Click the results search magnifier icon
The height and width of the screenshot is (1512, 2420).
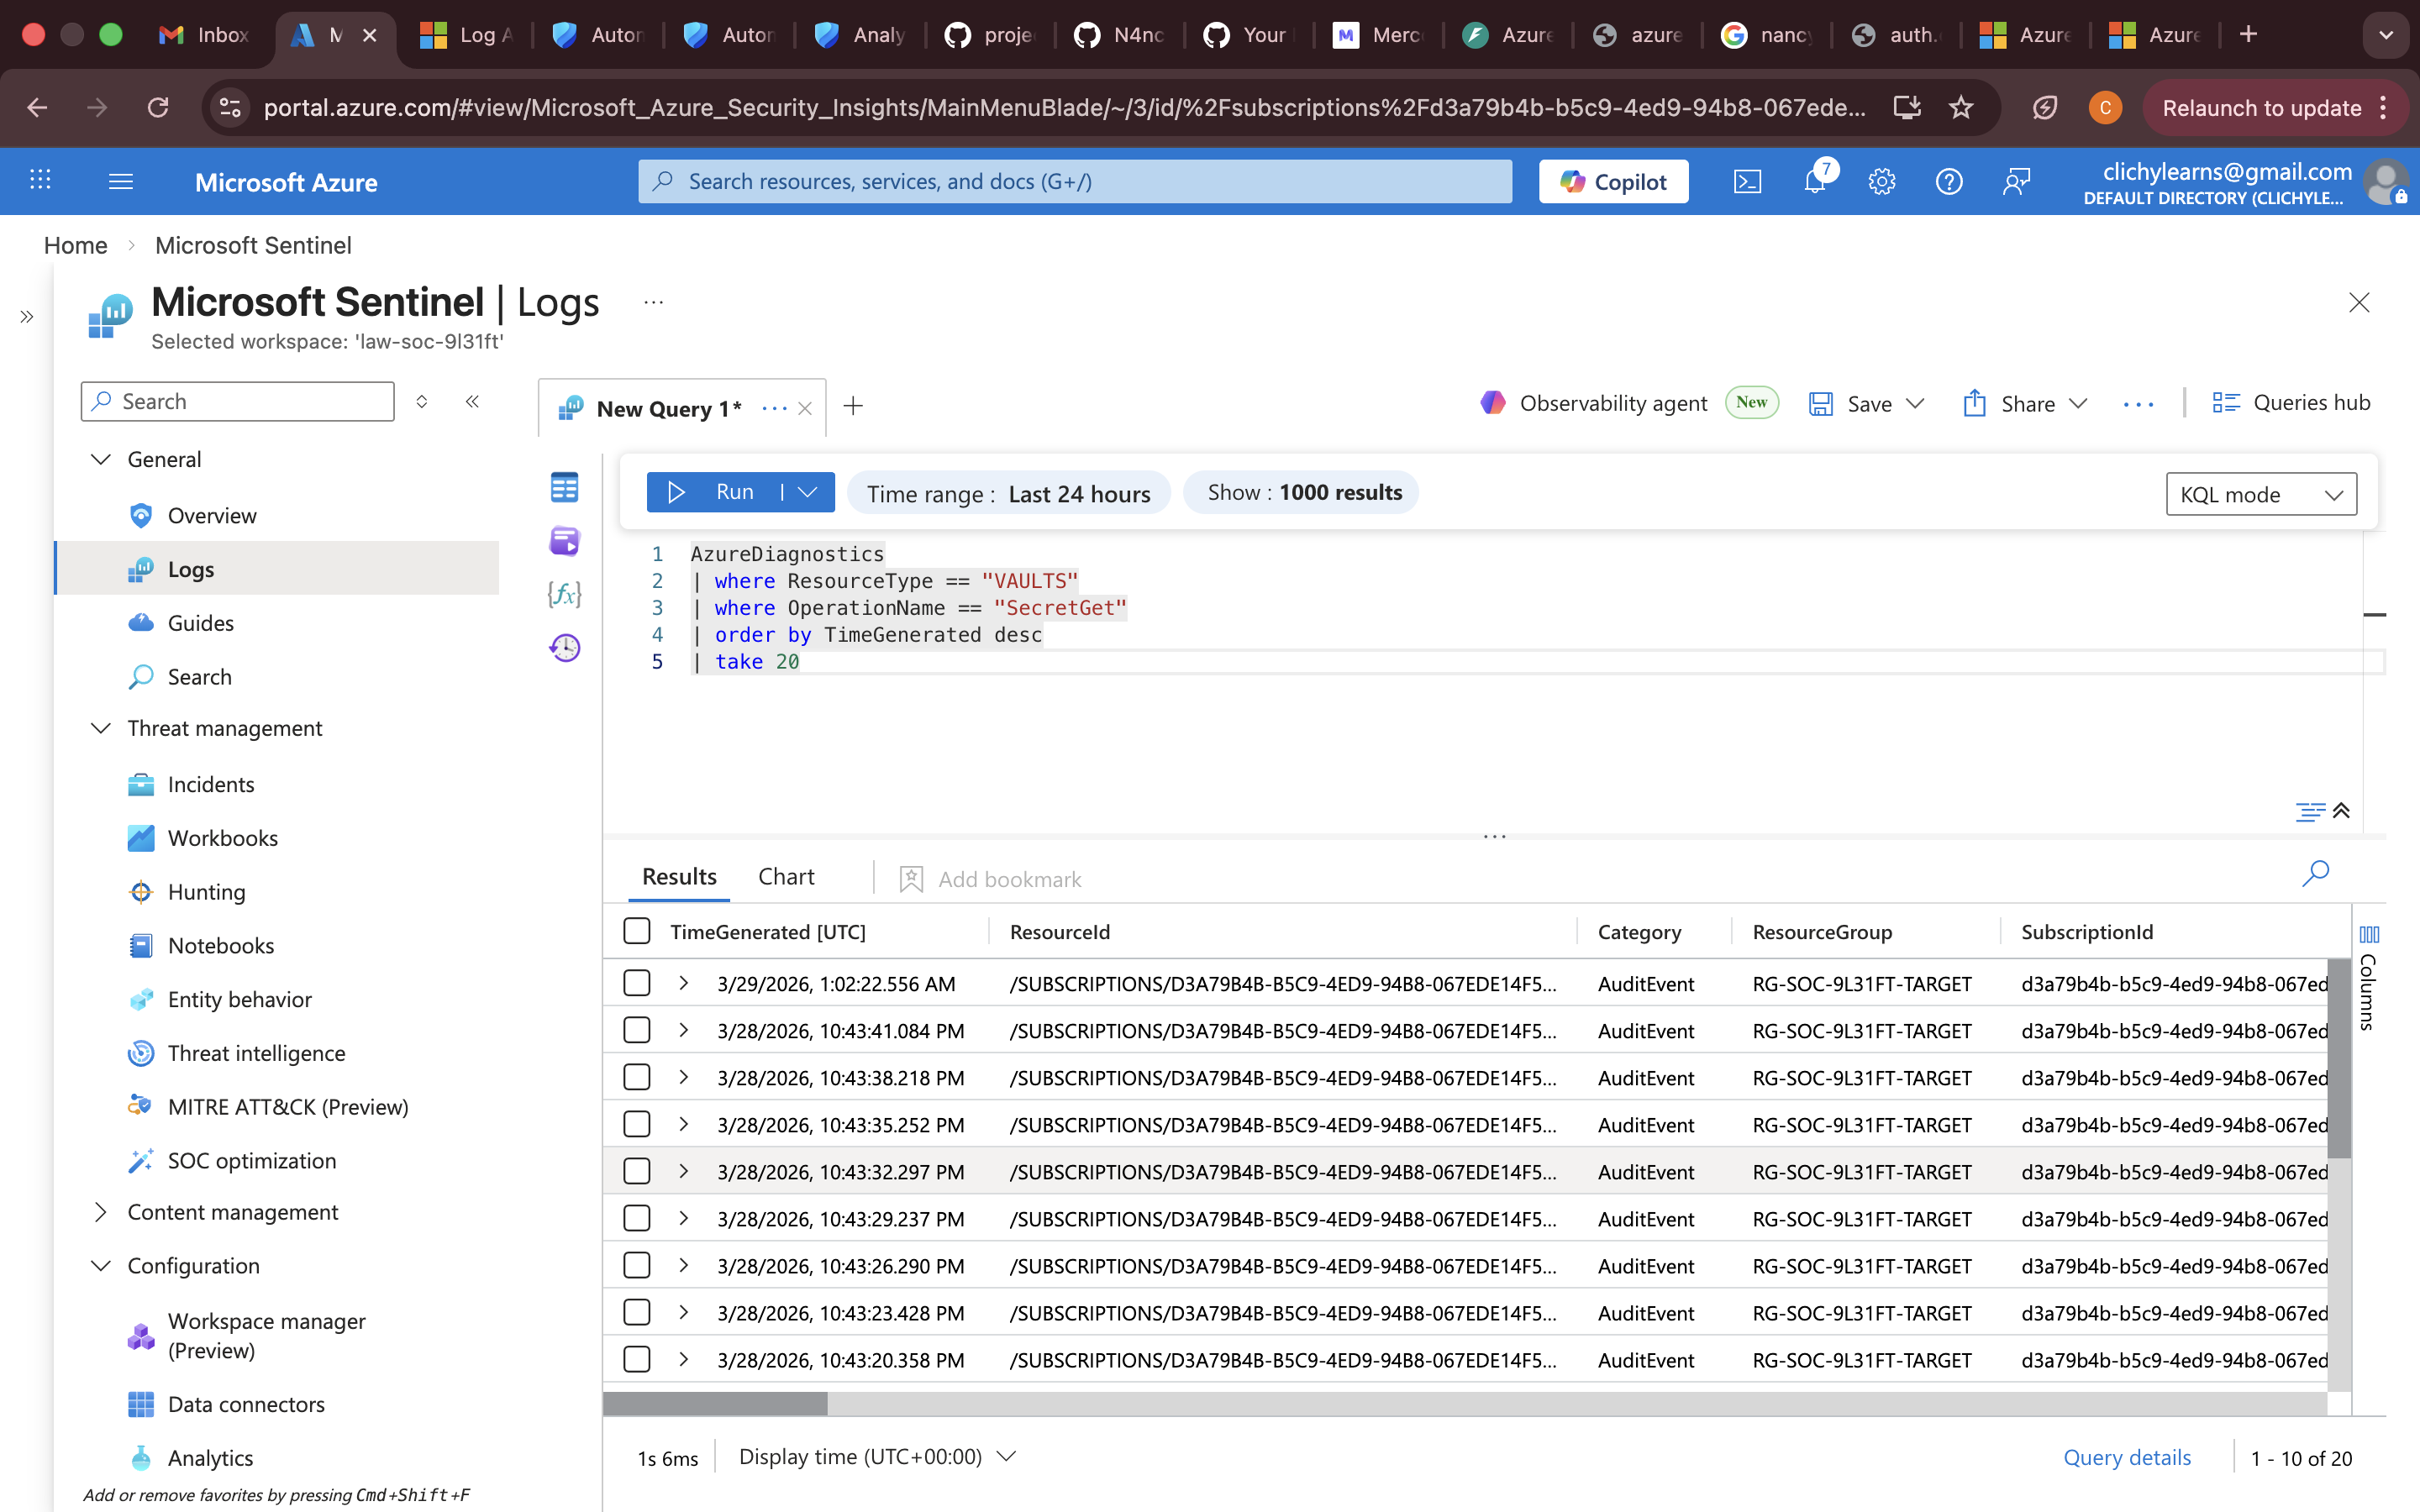coord(2315,873)
